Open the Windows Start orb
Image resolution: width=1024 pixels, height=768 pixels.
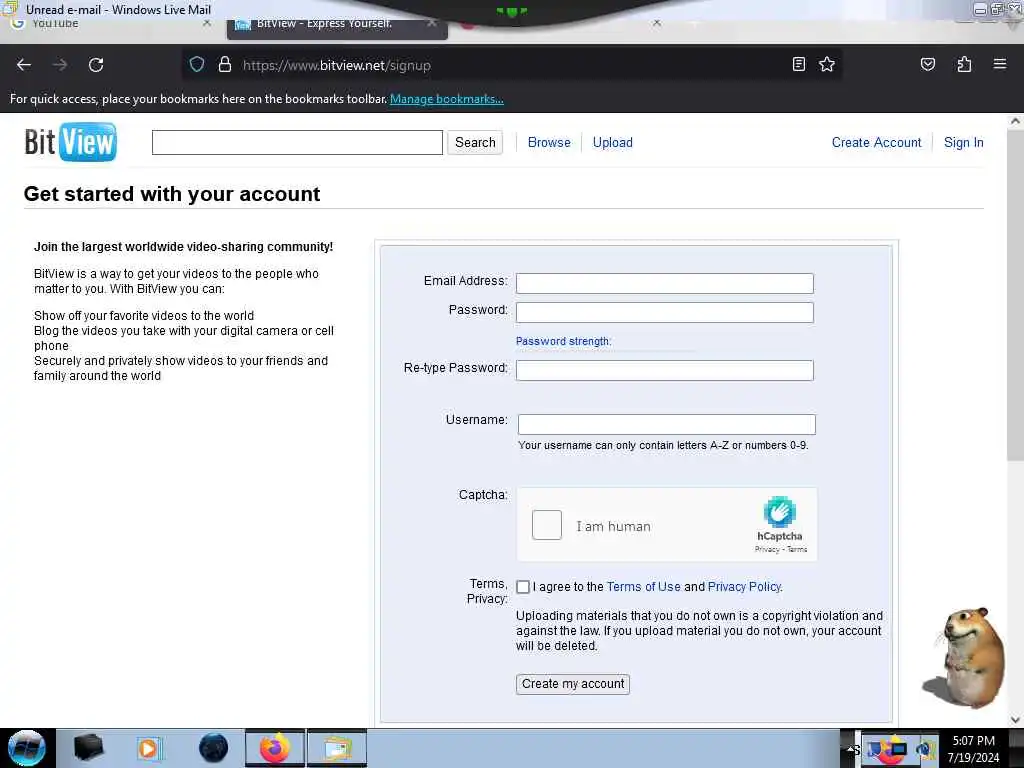[x=27, y=748]
